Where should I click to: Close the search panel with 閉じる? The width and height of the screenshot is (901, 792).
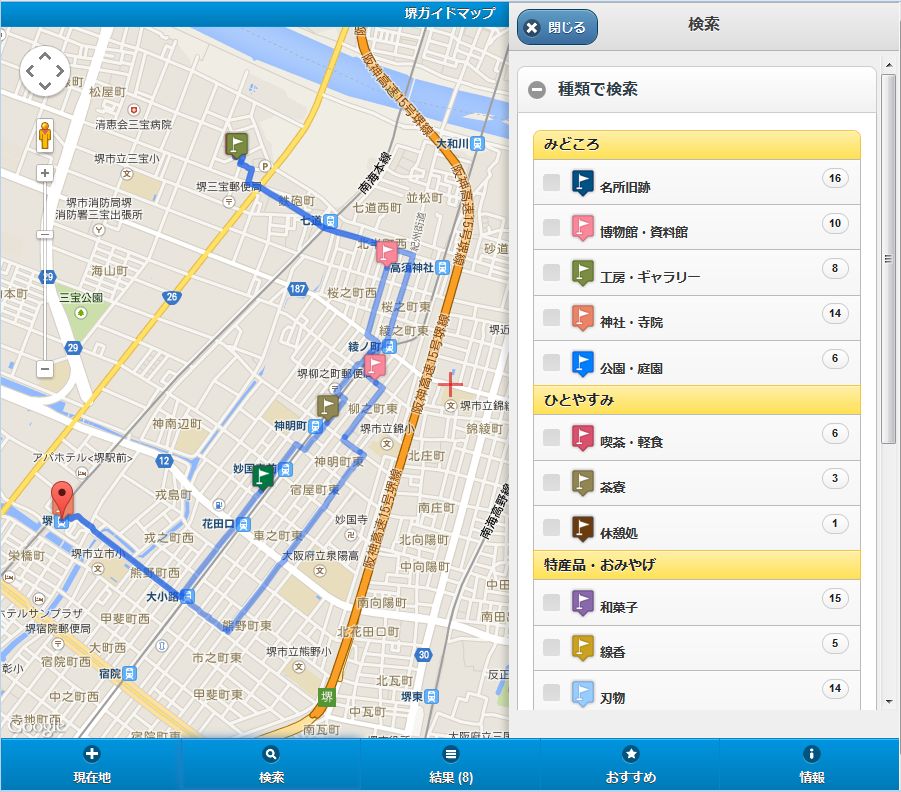pyautogui.click(x=557, y=27)
